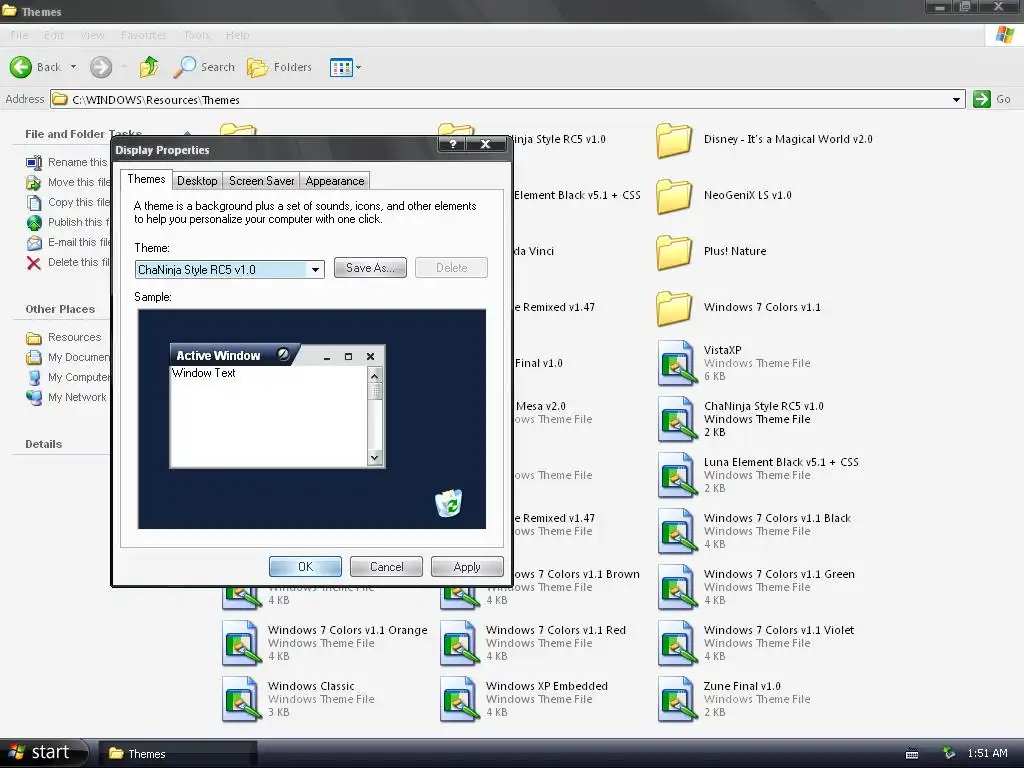Click the Apply button
Viewport: 1024px width, 768px height.
click(467, 567)
